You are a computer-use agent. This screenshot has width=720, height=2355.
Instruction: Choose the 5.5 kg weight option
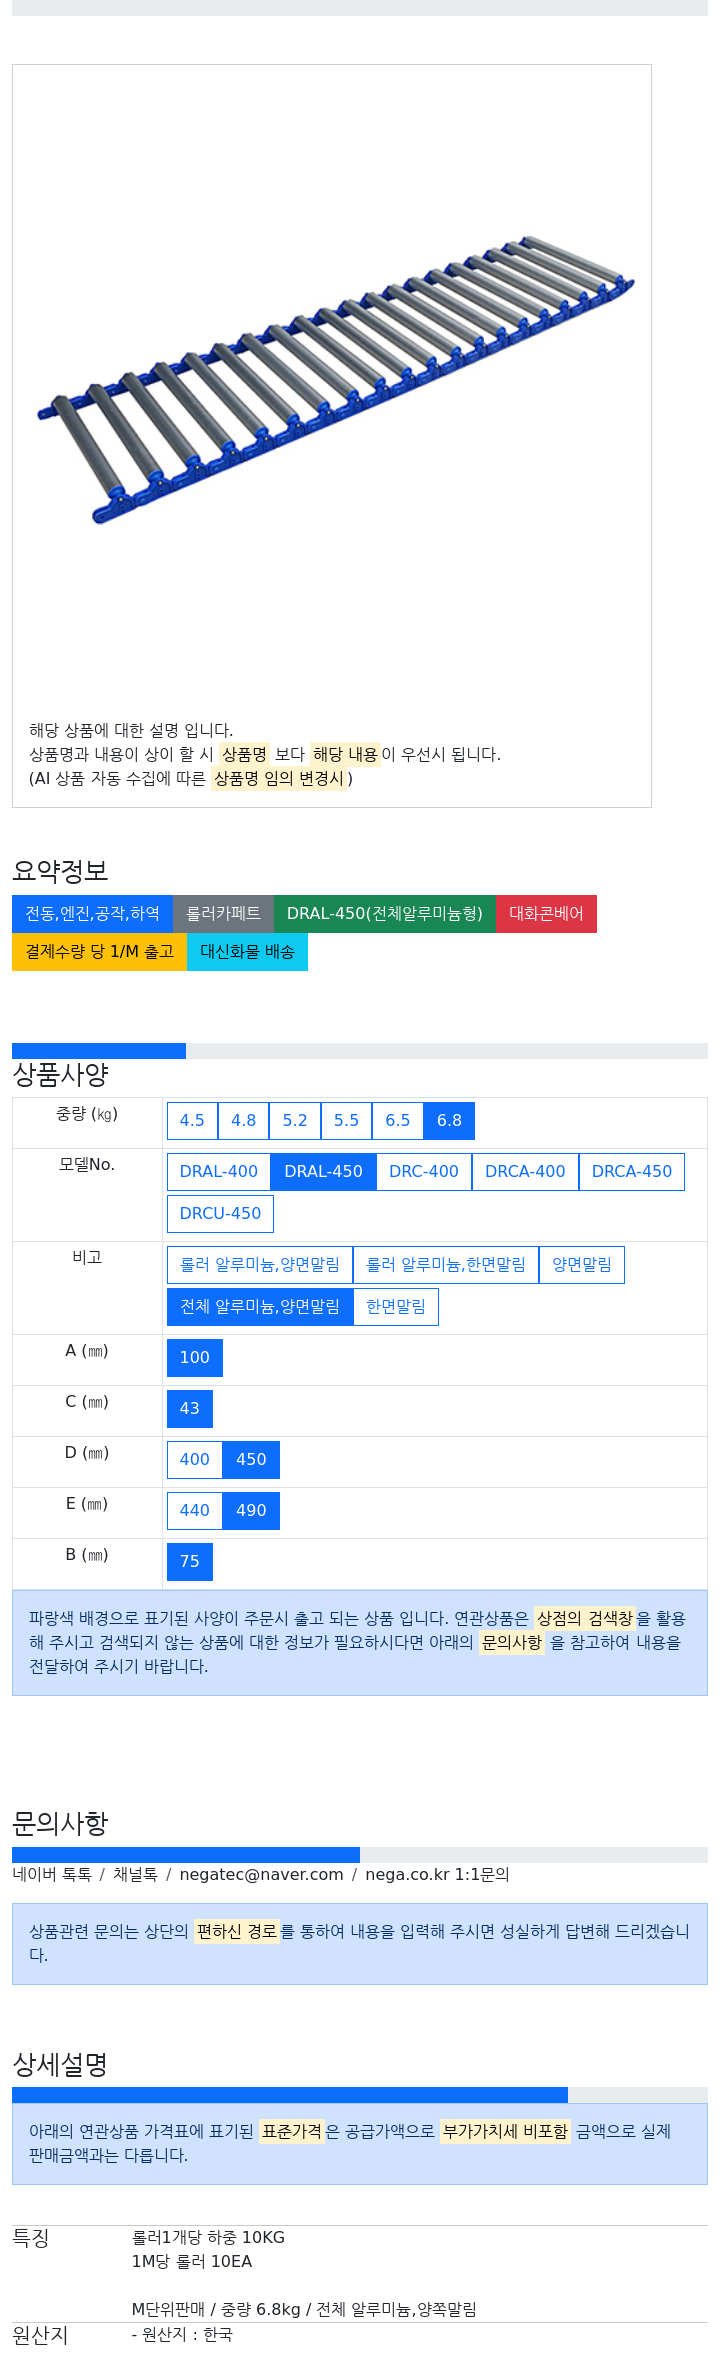[x=346, y=1121]
